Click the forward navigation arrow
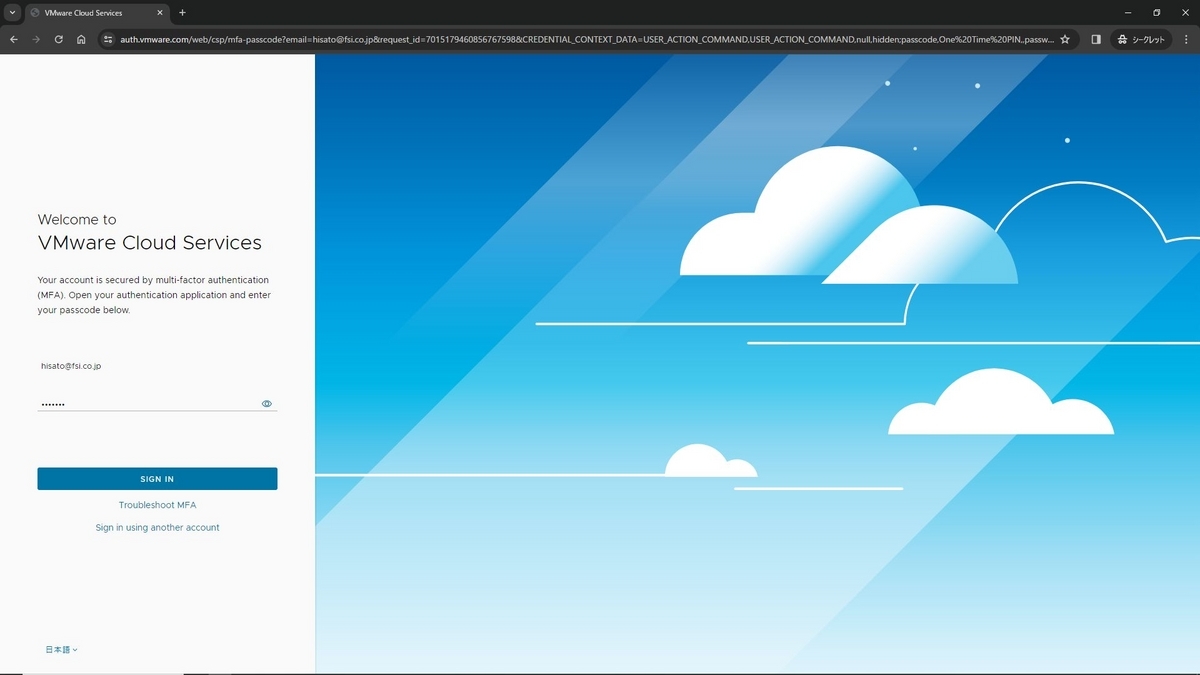Screen dimensions: 1200x675 pyautogui.click(x=36, y=39)
